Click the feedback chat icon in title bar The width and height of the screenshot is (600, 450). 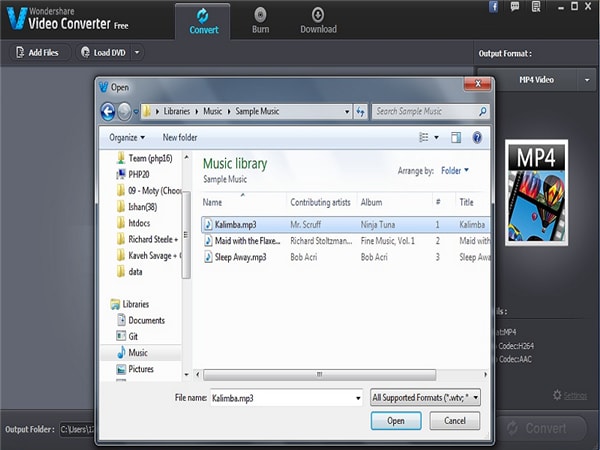tap(515, 7)
